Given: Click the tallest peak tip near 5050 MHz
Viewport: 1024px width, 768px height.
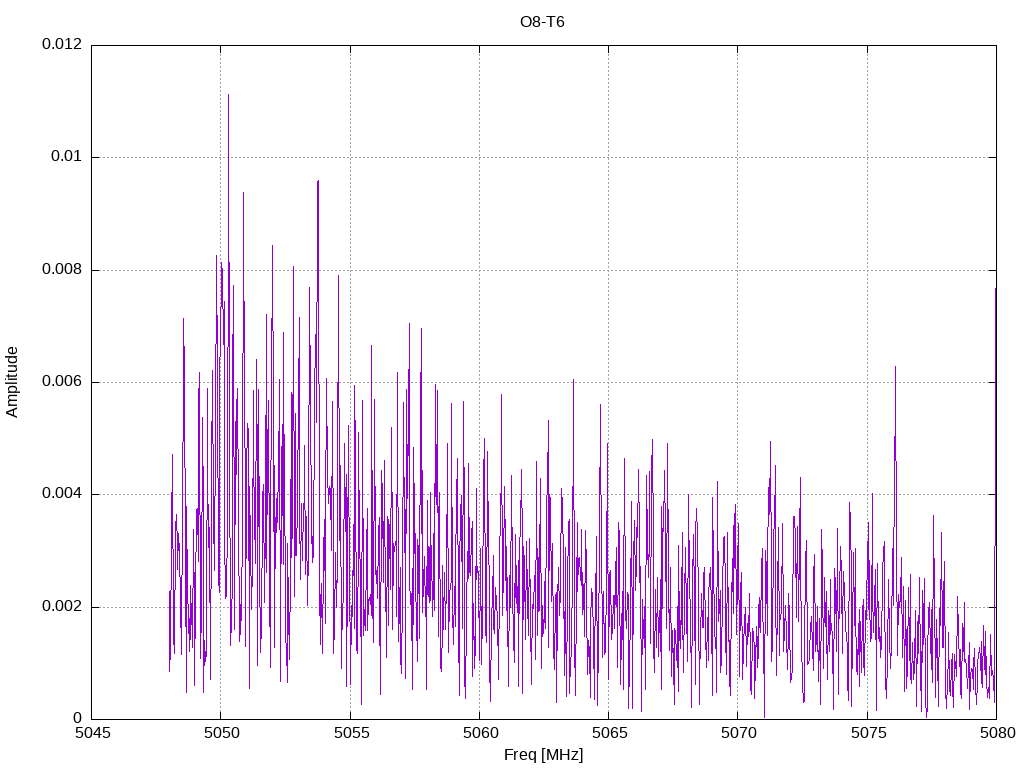Looking at the screenshot, I should click(x=228, y=95).
